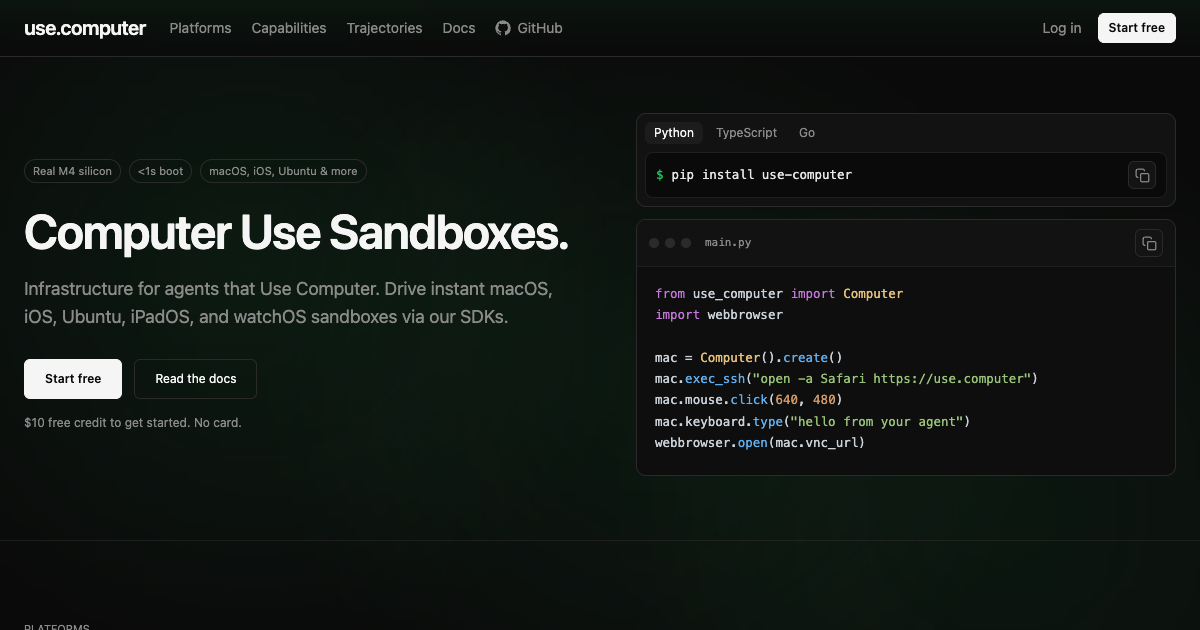
Task: Open the Platforms nav menu
Action: (200, 28)
